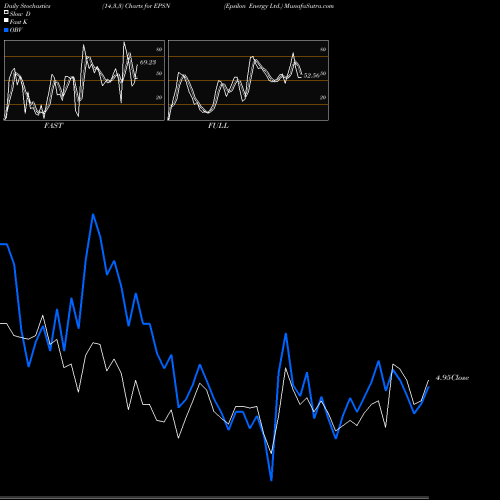
Task: Click the FULL stochastic chart panel
Action: click(x=248, y=80)
